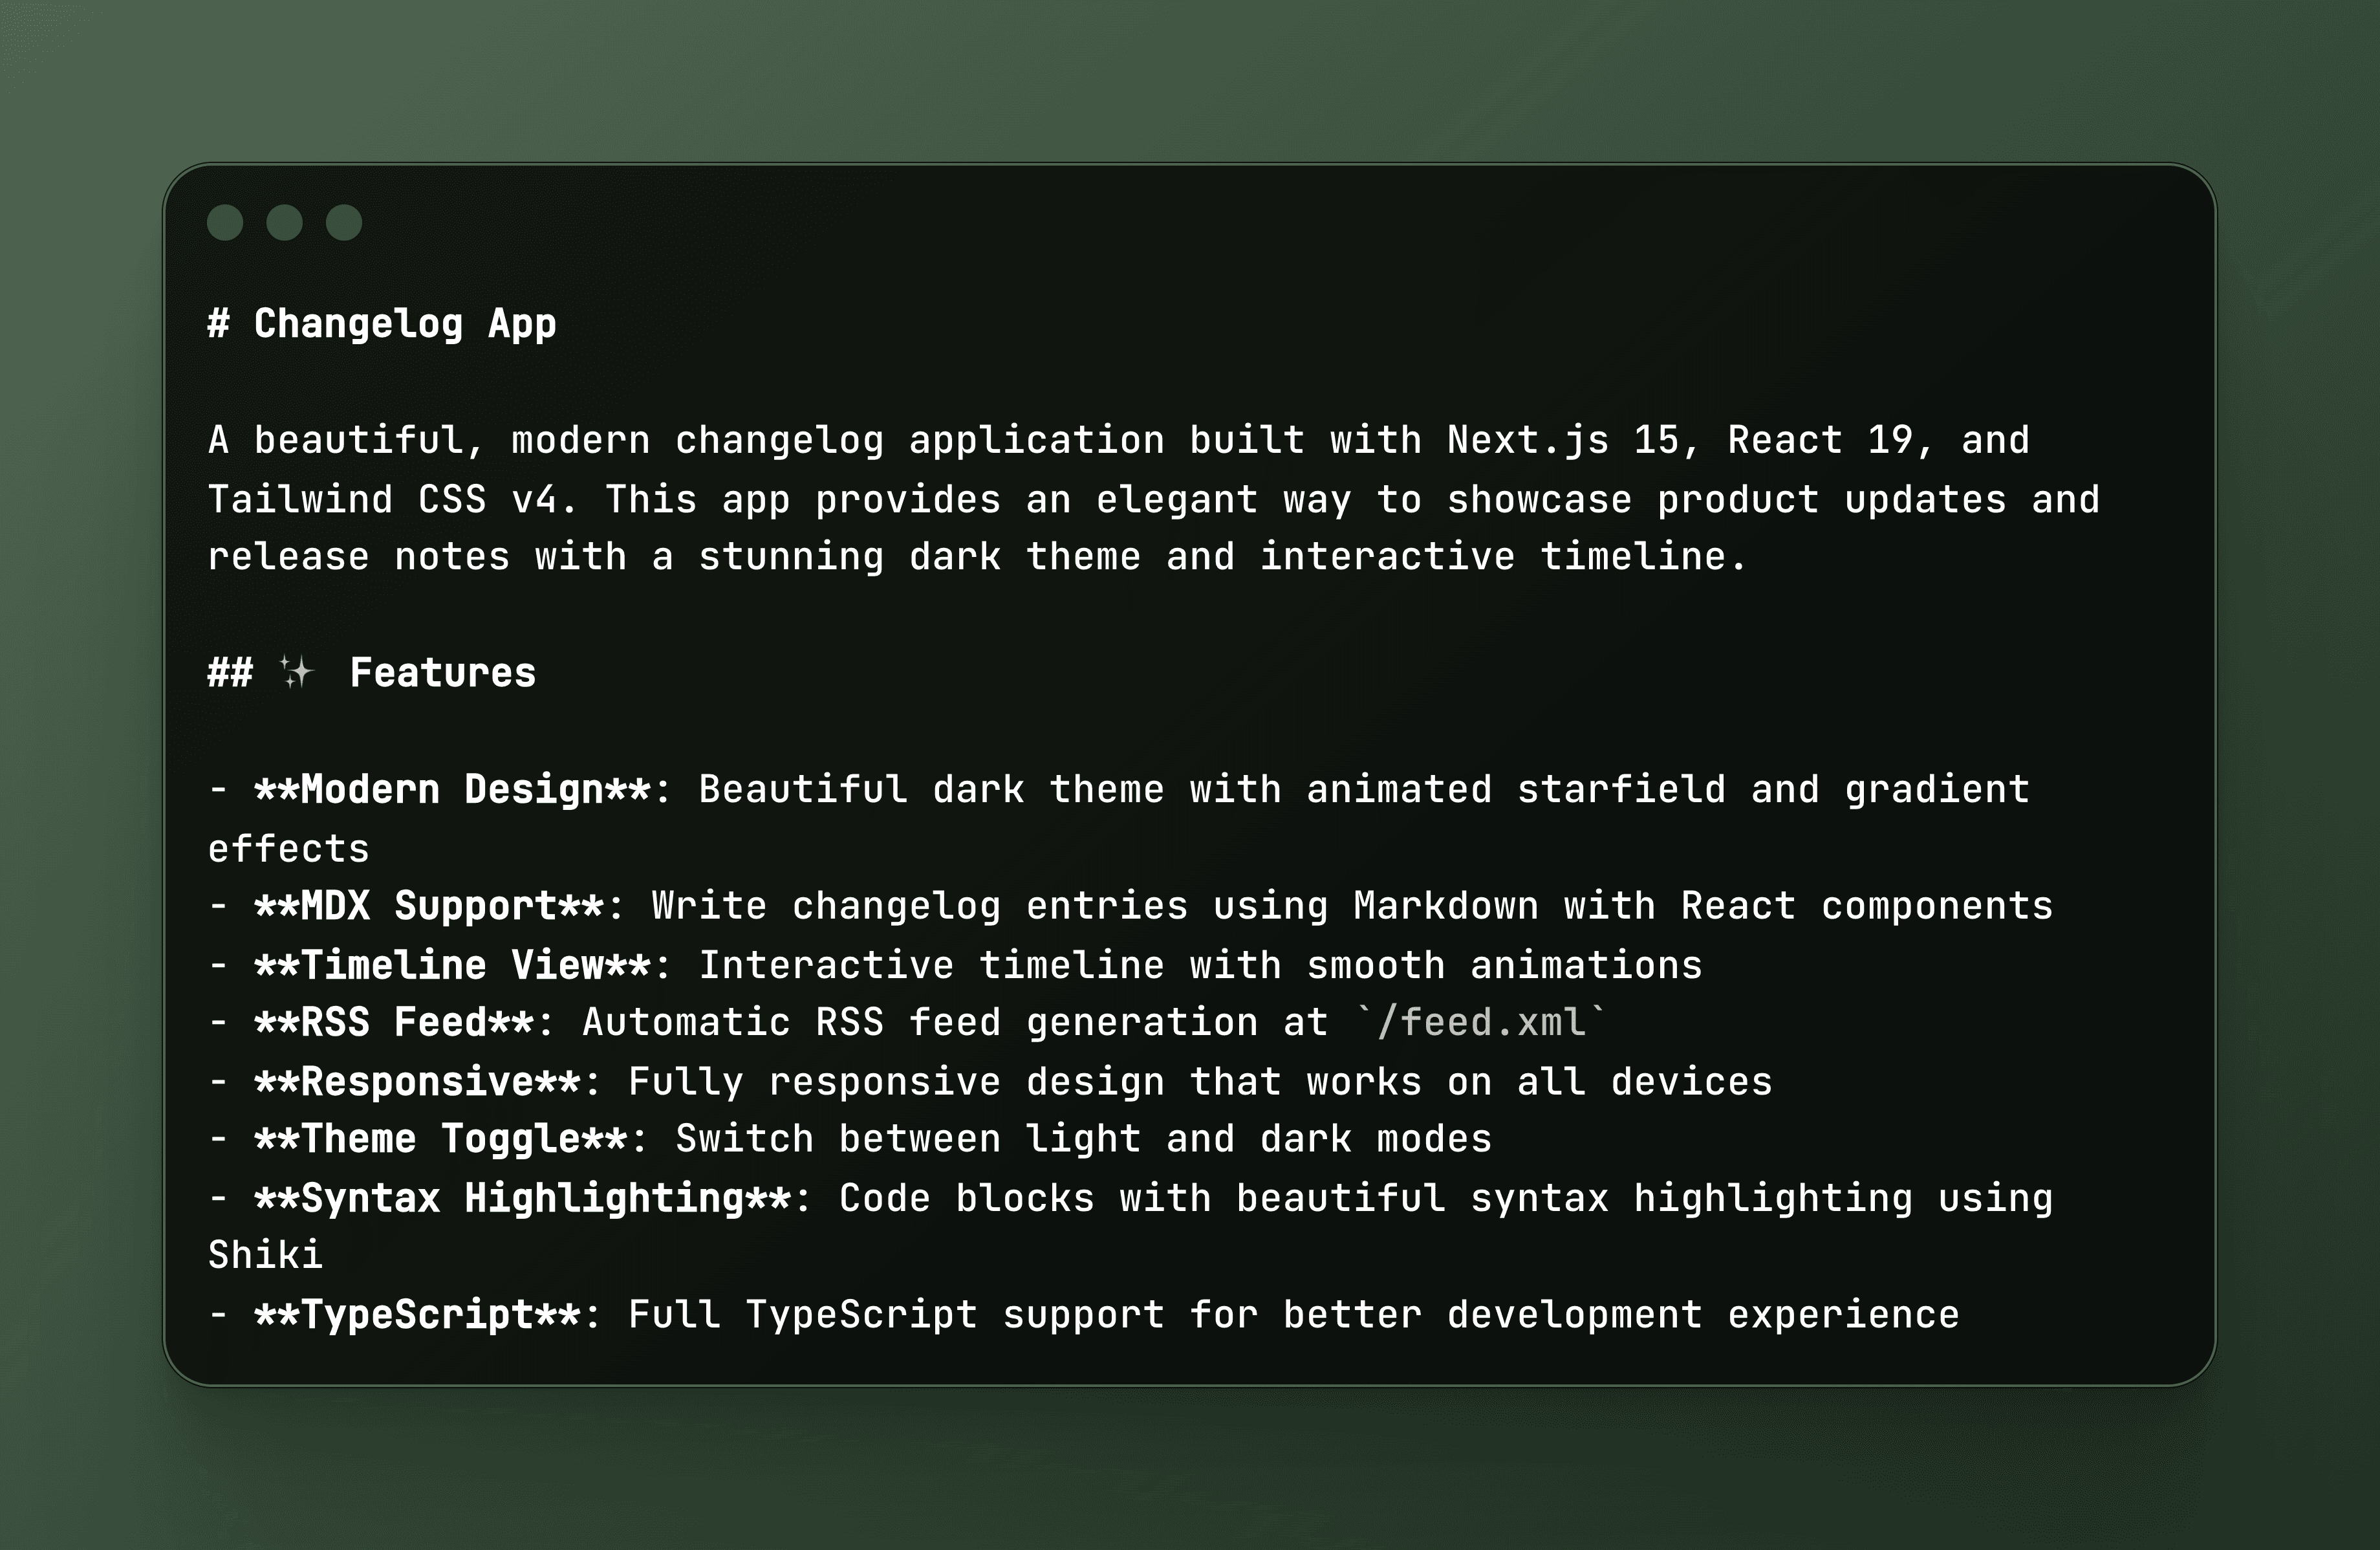Click the rightmost window control dot
This screenshot has width=2380, height=1550.
click(344, 222)
